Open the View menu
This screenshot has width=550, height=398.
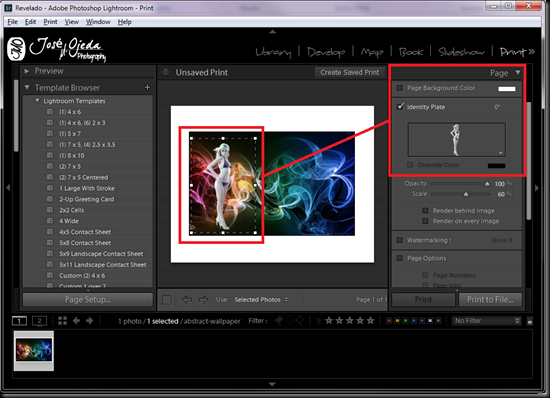click(x=72, y=22)
